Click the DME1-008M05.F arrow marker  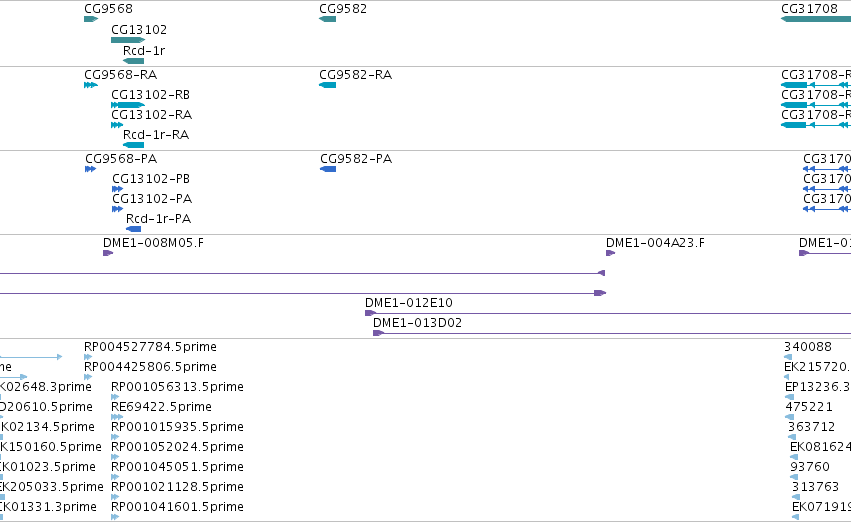[108, 253]
